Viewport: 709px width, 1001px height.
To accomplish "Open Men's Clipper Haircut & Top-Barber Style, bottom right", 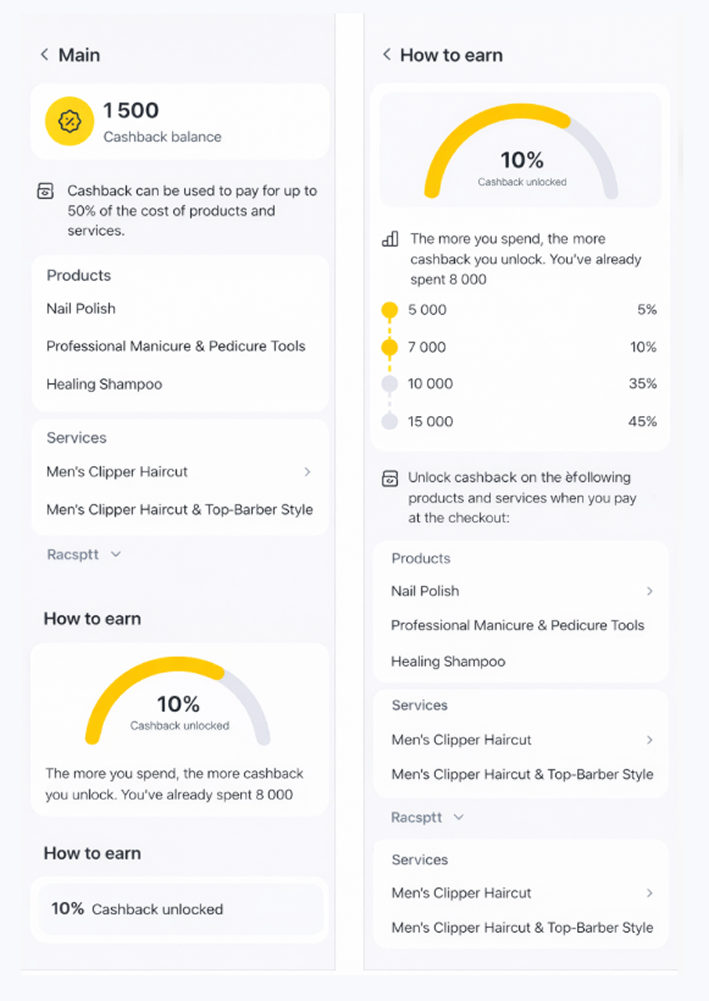I will point(522,927).
